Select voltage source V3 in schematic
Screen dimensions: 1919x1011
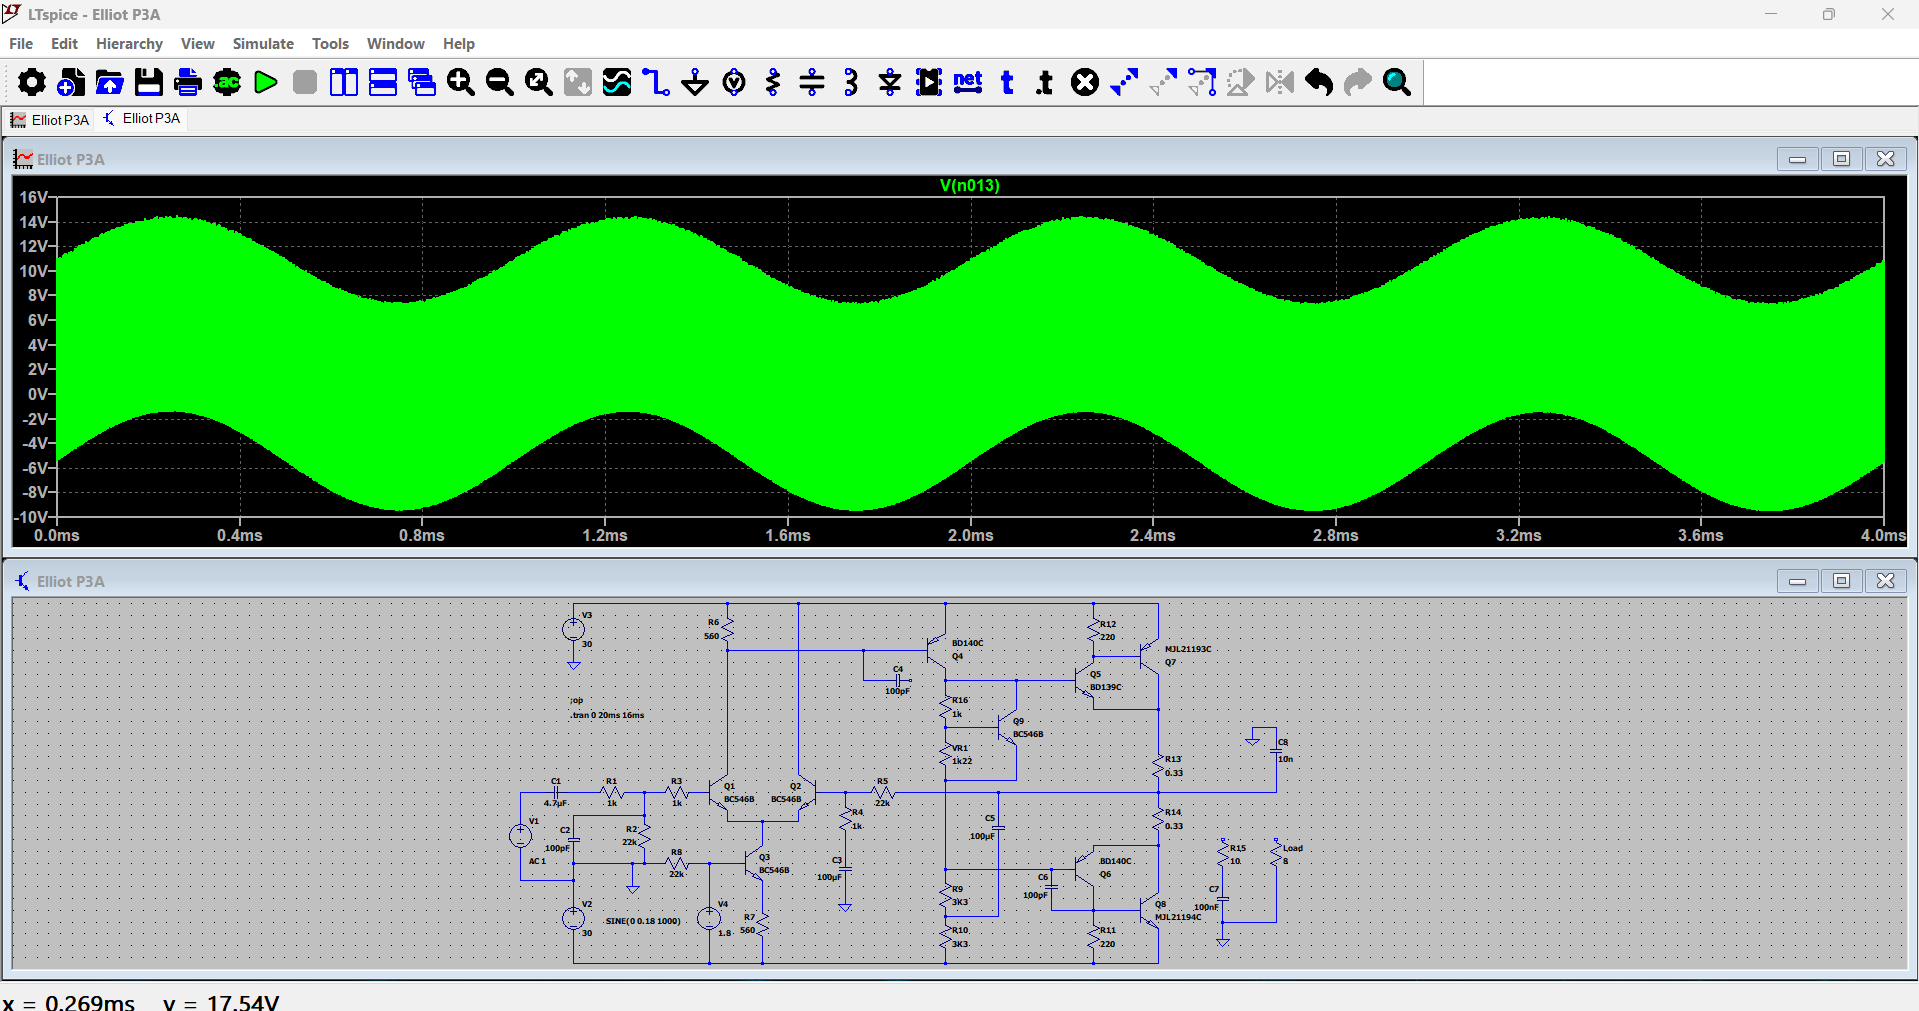573,629
